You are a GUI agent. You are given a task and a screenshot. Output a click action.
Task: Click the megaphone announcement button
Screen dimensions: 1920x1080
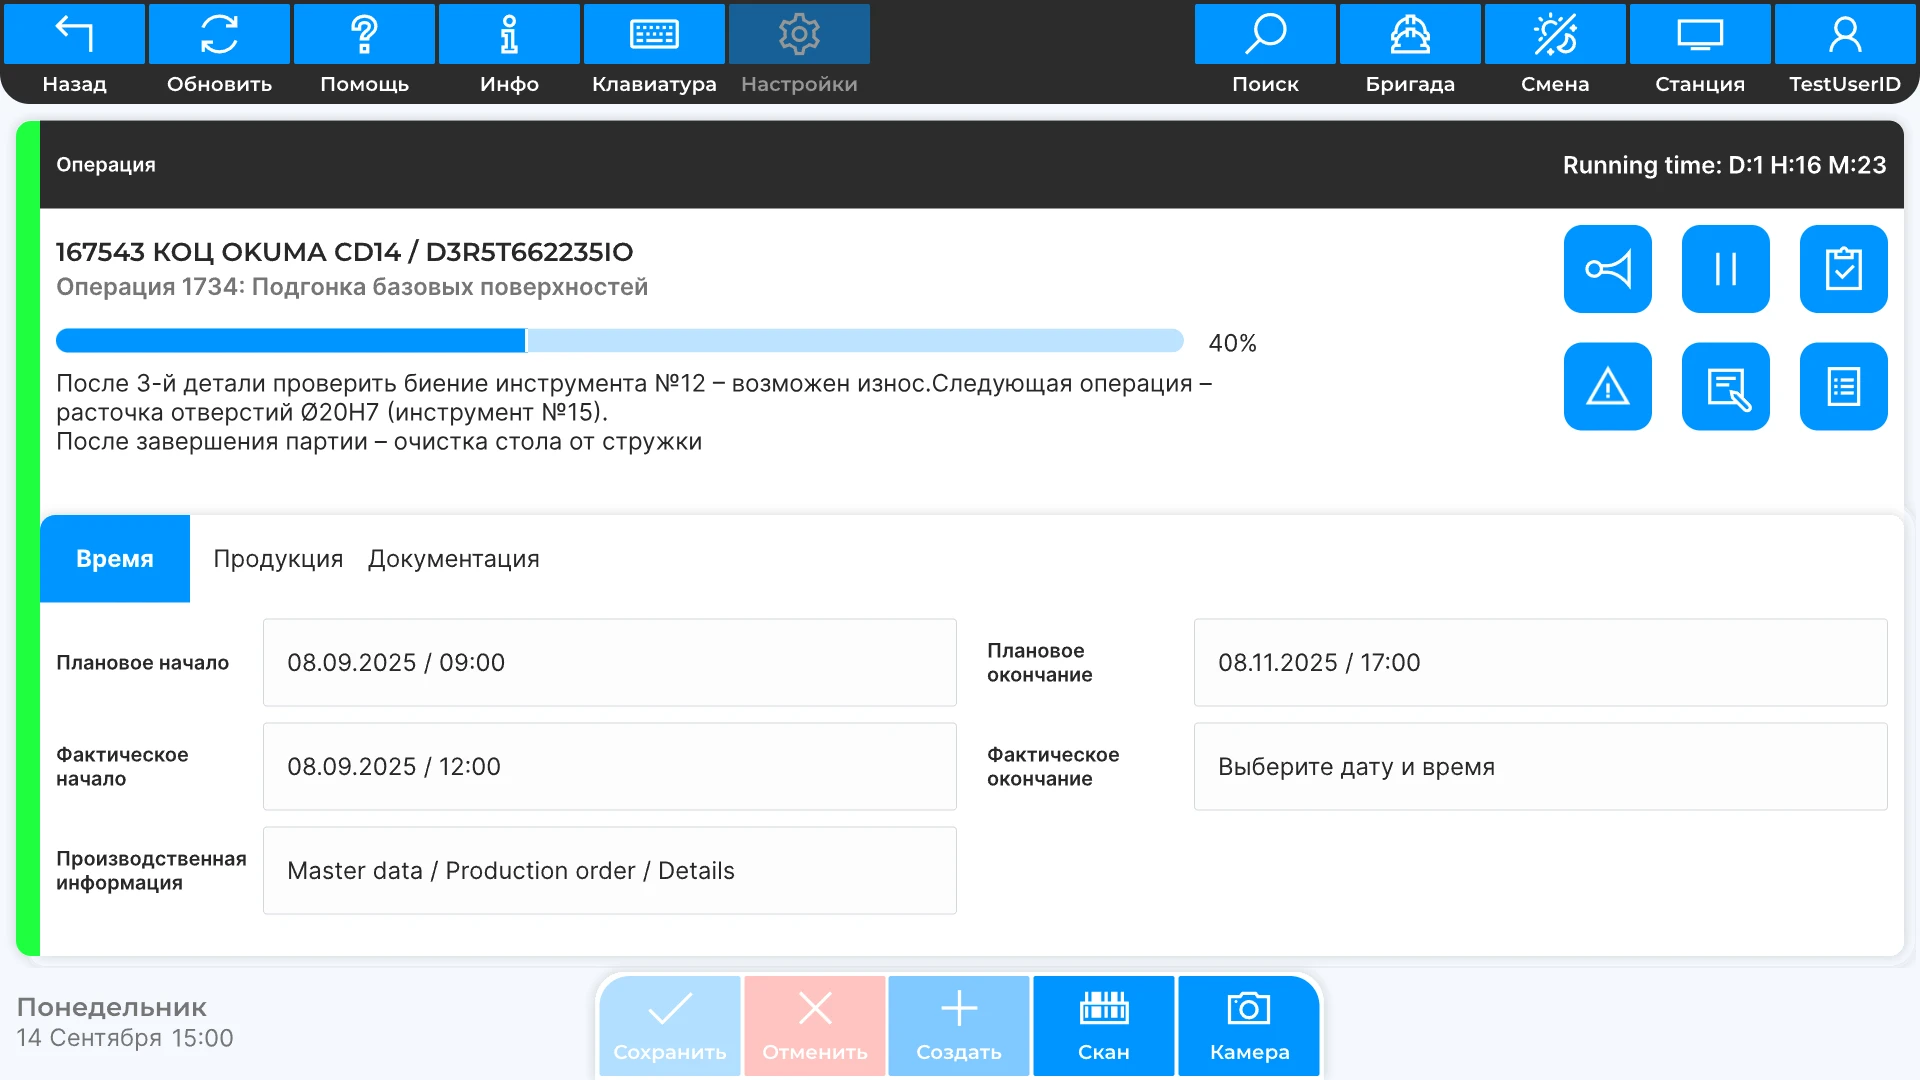(1608, 269)
